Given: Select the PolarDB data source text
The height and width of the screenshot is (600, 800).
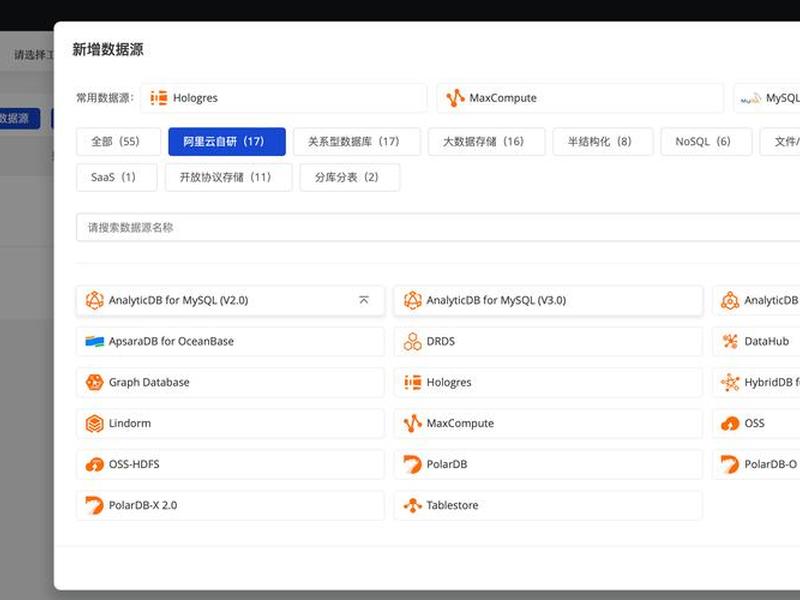Looking at the screenshot, I should [447, 464].
